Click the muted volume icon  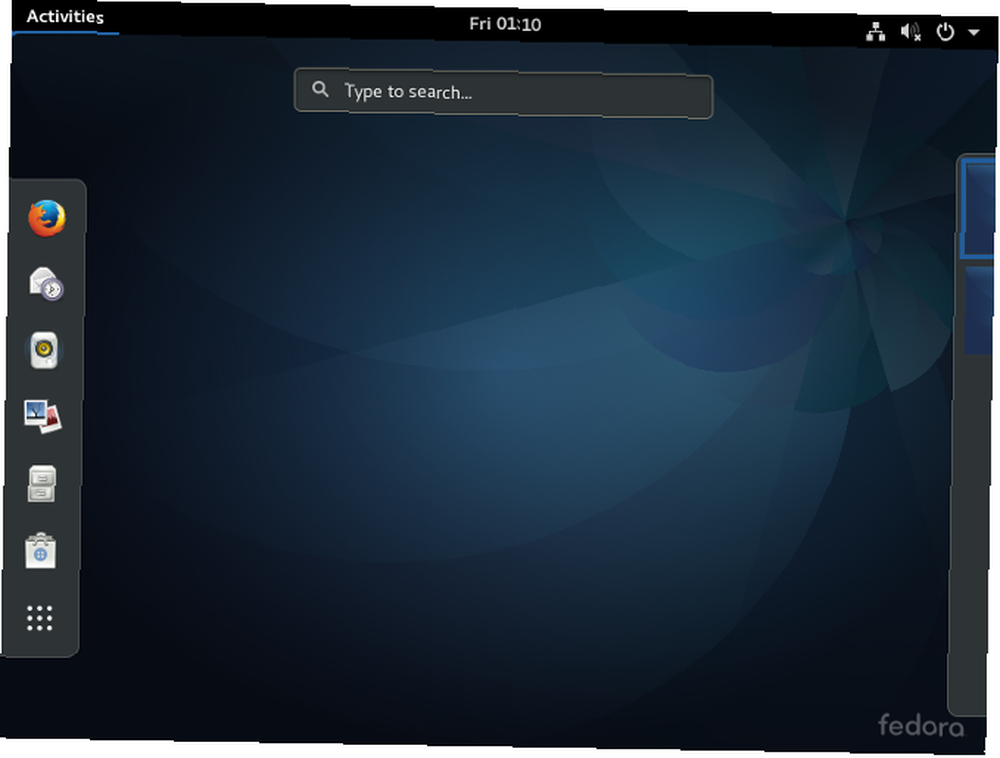pos(911,31)
